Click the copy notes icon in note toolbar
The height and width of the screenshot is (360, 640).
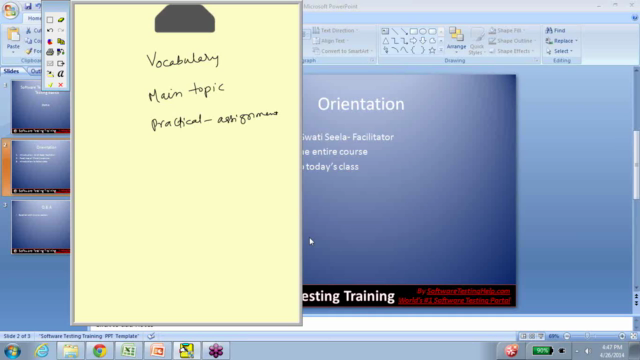click(x=61, y=42)
